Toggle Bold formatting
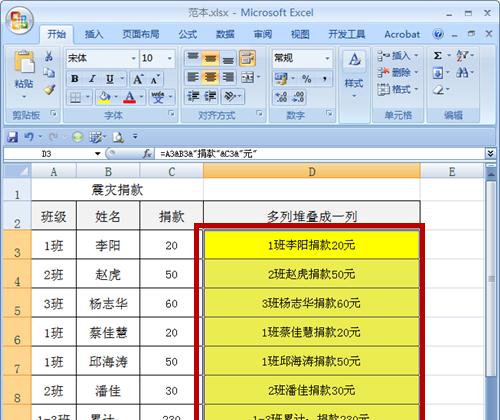The image size is (500, 420). [x=75, y=79]
